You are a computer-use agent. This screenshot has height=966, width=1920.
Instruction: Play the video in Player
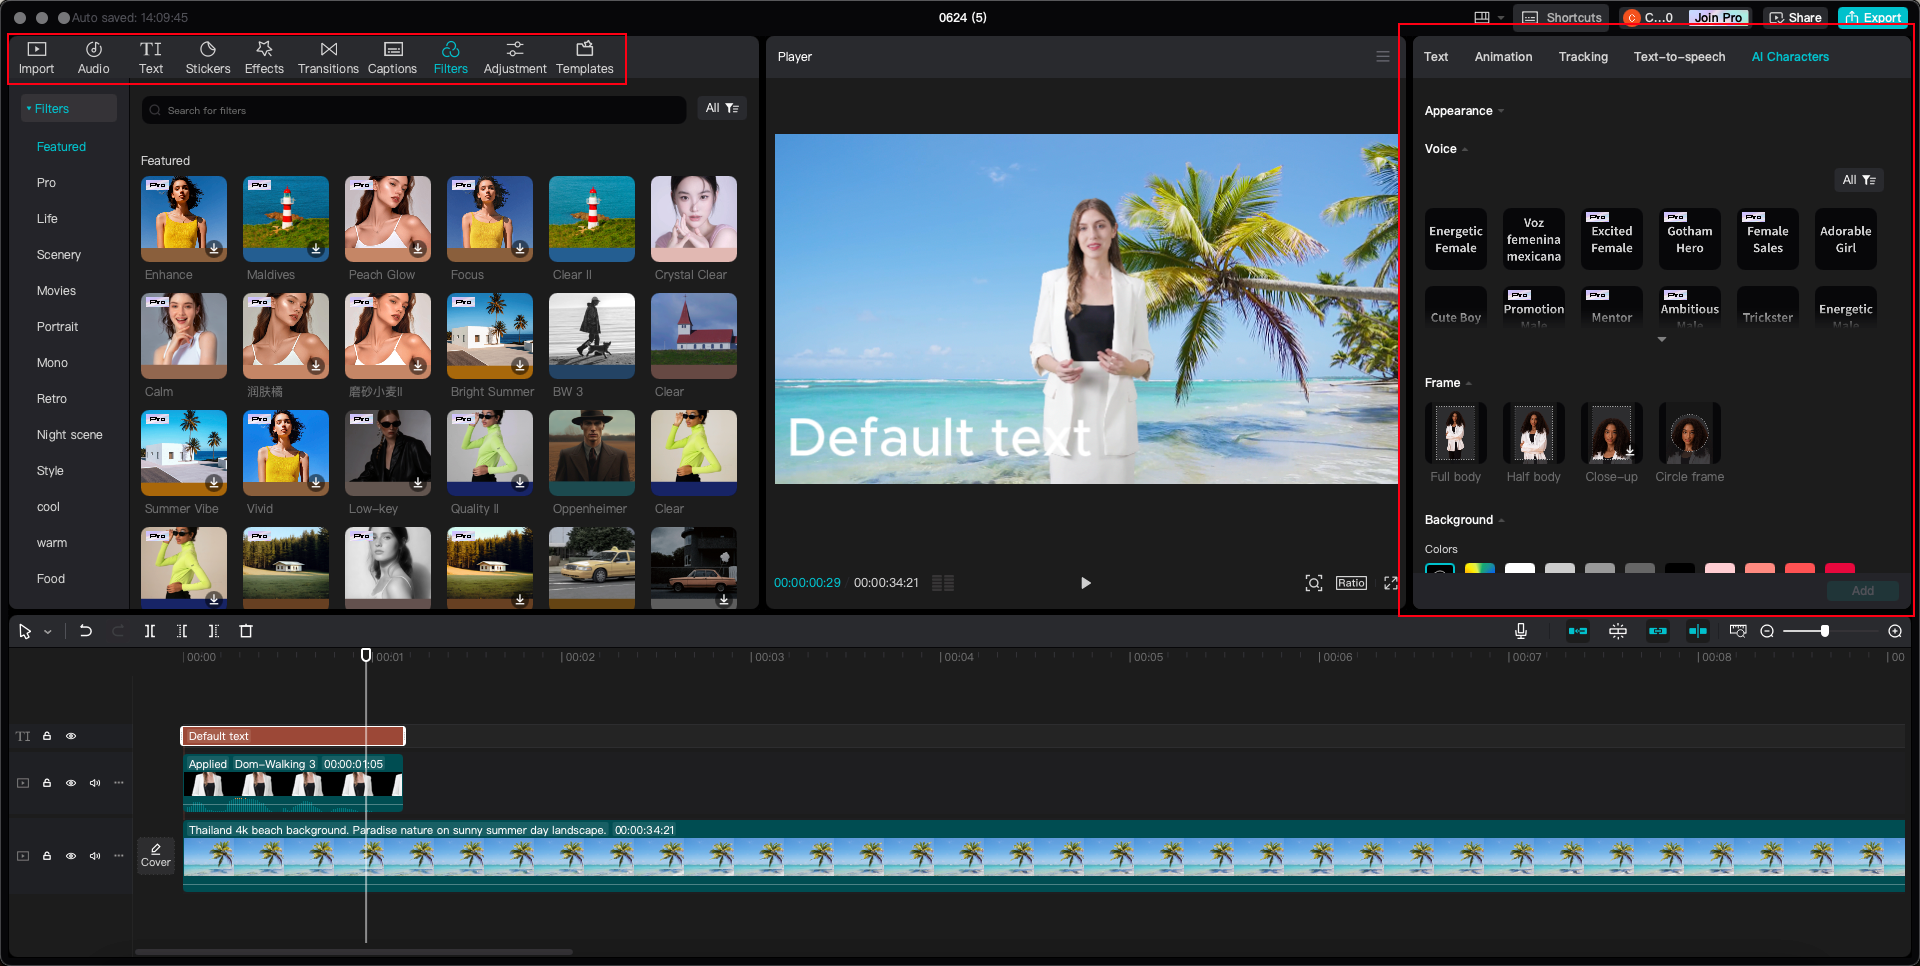point(1085,583)
